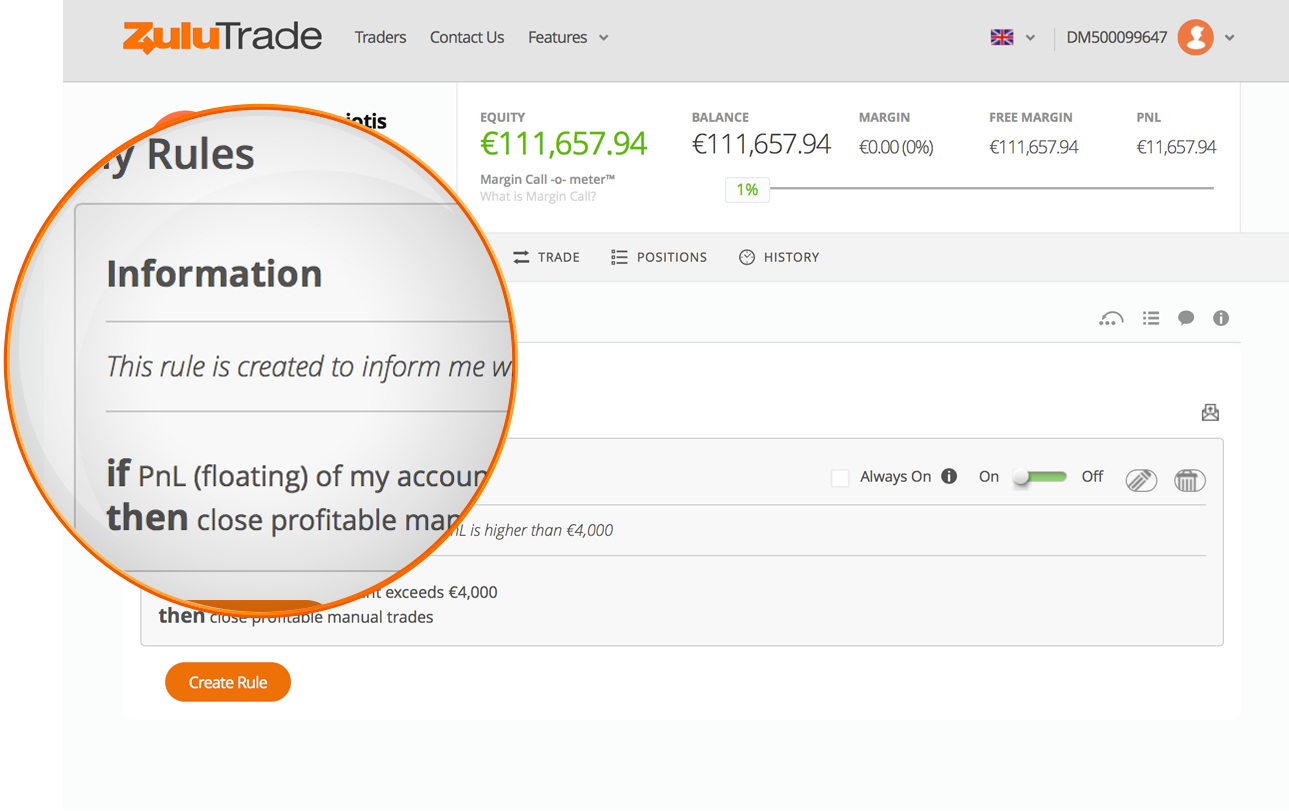Delete the rule using trash icon
This screenshot has height=811, width=1289.
pyautogui.click(x=1189, y=480)
